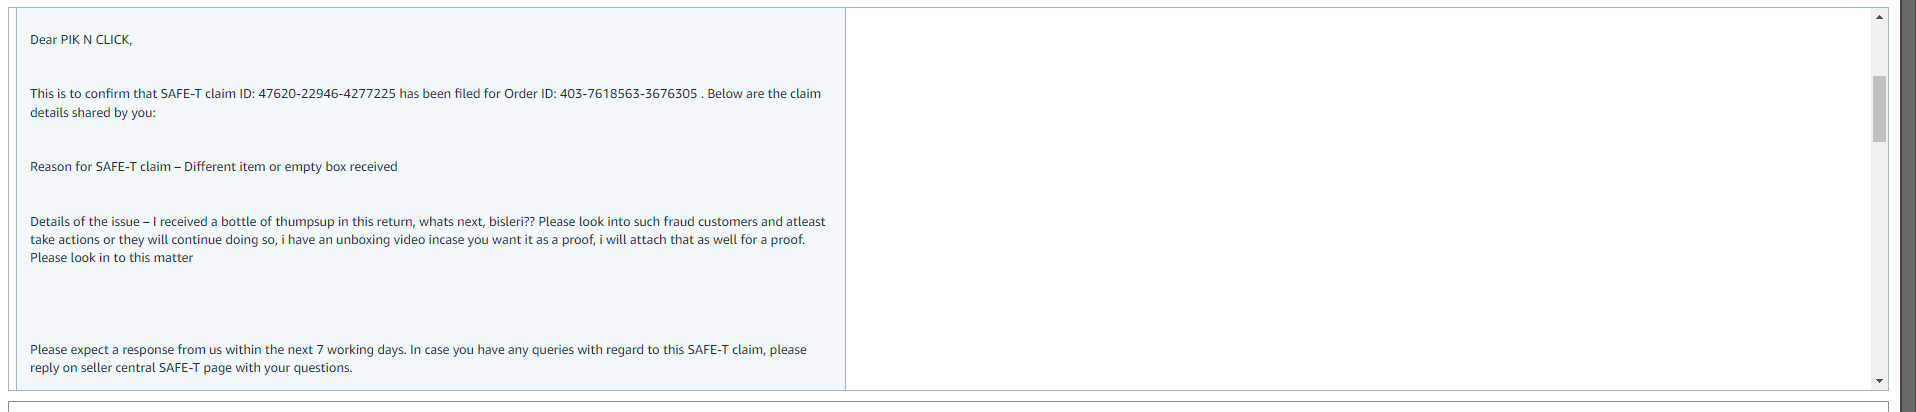Click the 'Different item or empty box received' text

291,167
